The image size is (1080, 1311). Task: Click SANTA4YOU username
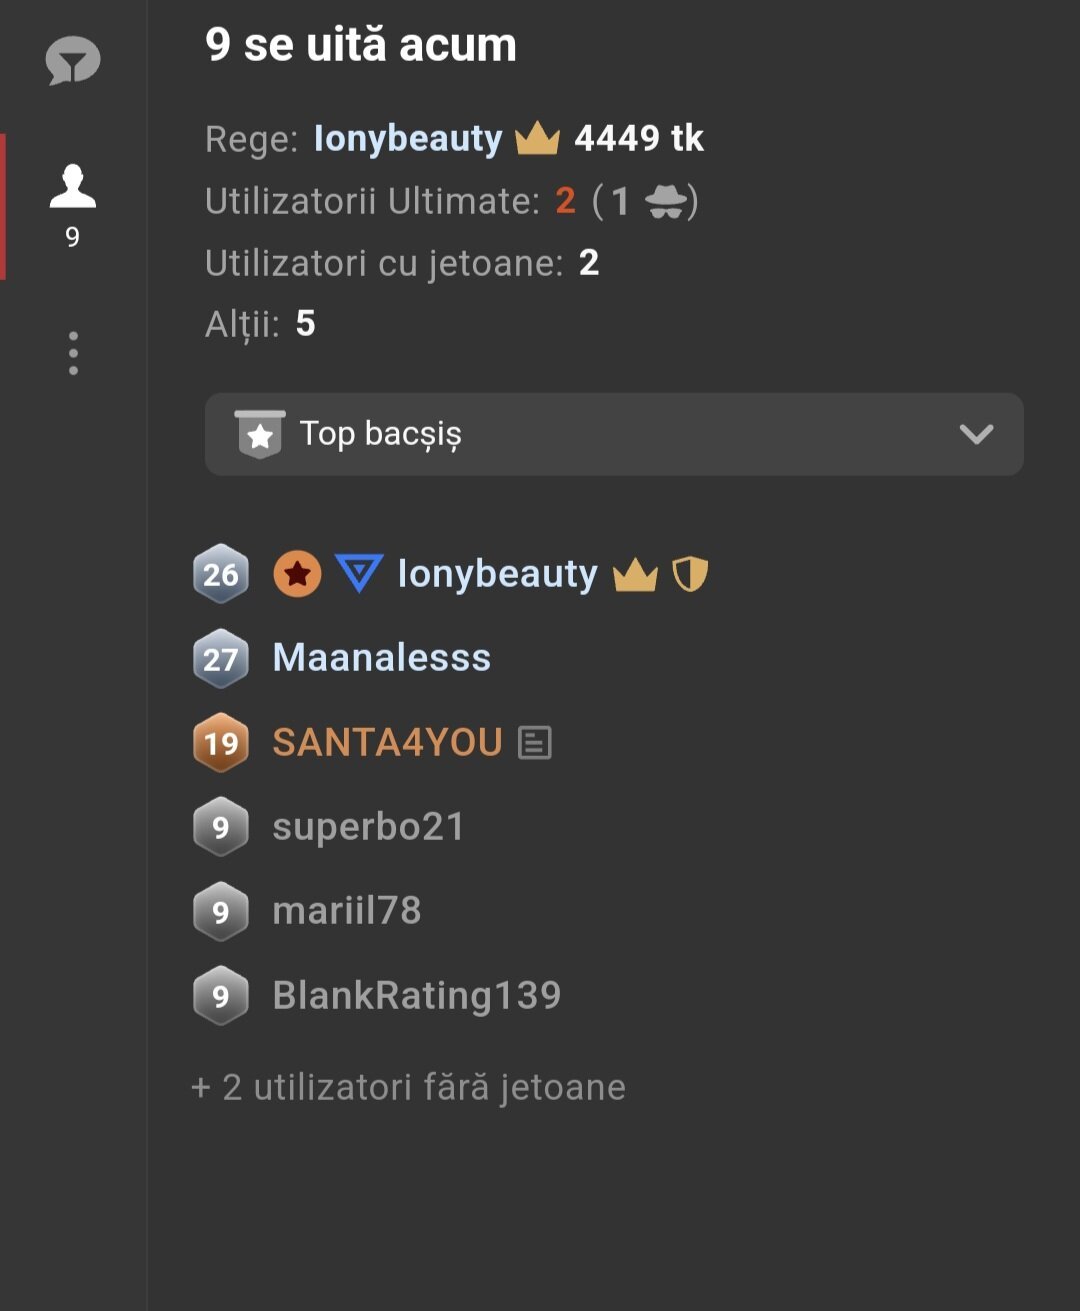pyautogui.click(x=387, y=742)
